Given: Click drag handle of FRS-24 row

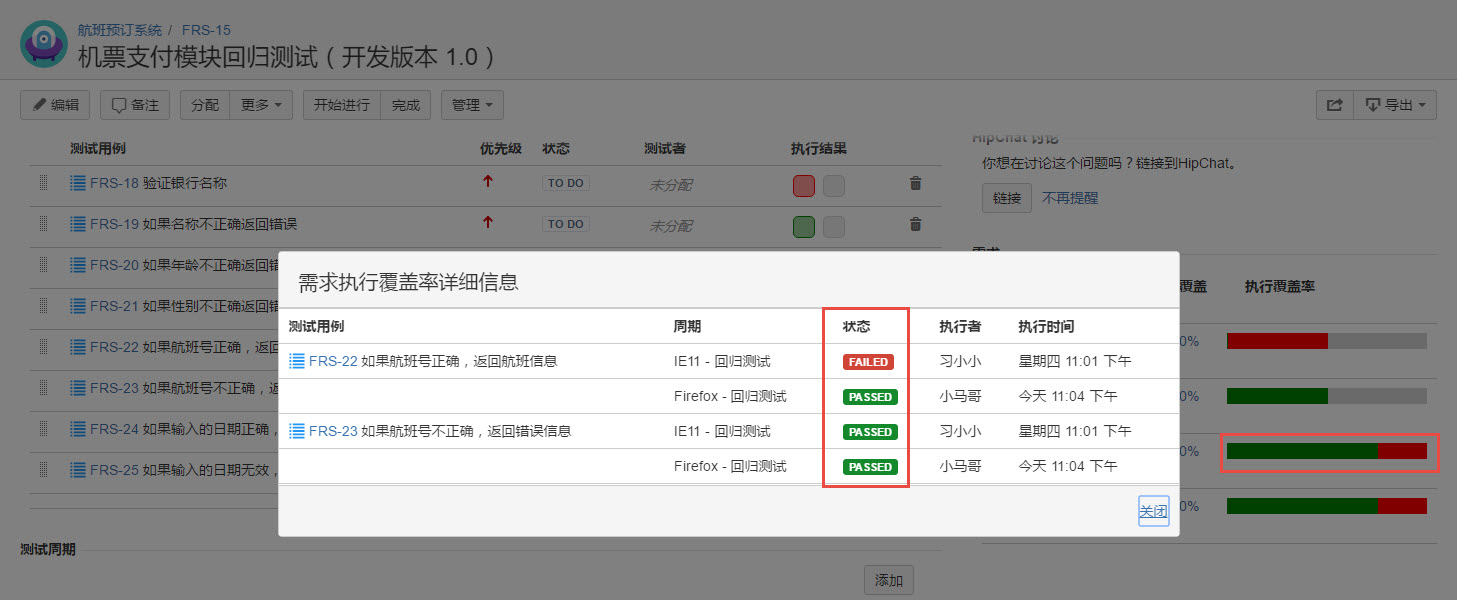Looking at the screenshot, I should 43,429.
